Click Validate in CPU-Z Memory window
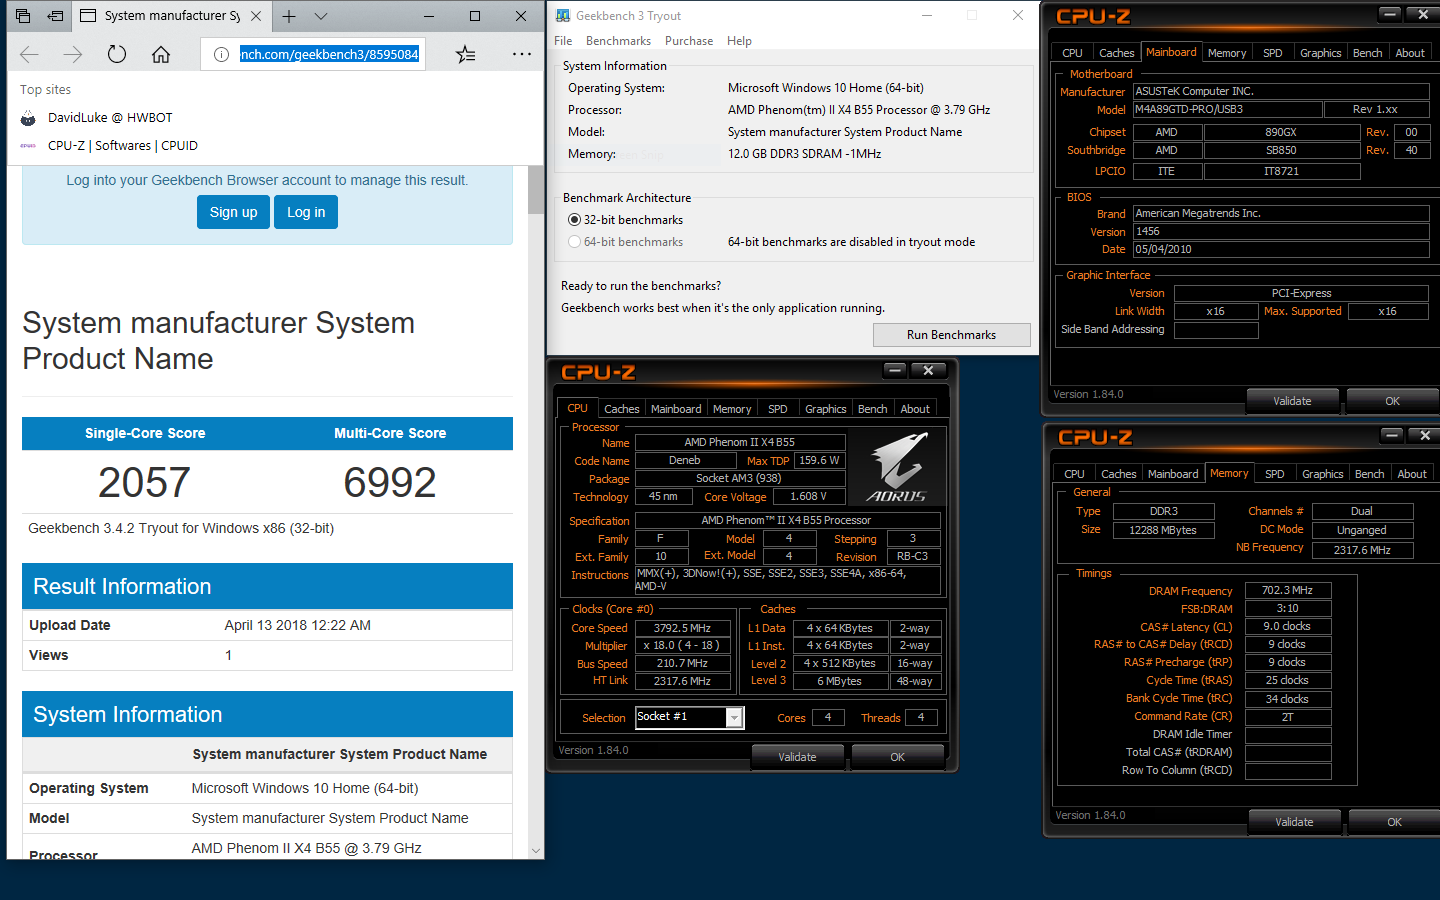 1294,822
